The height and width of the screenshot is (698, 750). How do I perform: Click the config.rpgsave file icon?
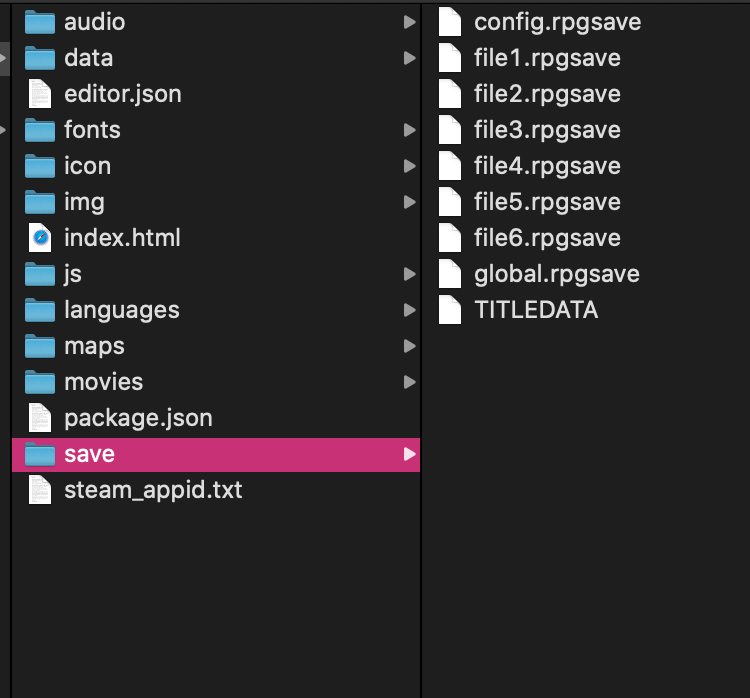[x=451, y=22]
